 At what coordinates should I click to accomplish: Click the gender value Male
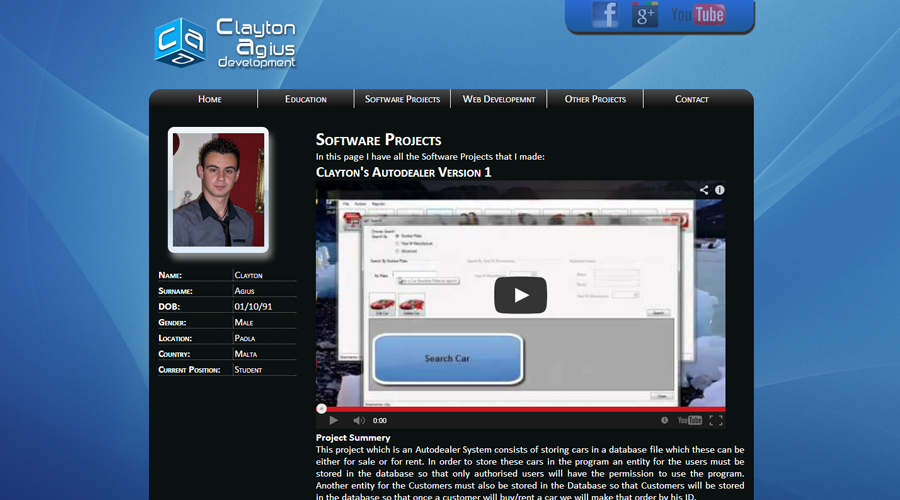pyautogui.click(x=243, y=323)
